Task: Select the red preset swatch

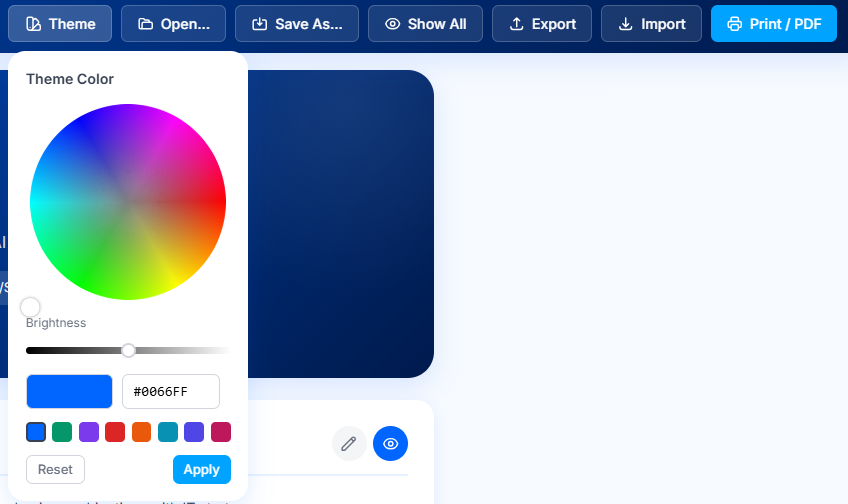Action: click(115, 432)
